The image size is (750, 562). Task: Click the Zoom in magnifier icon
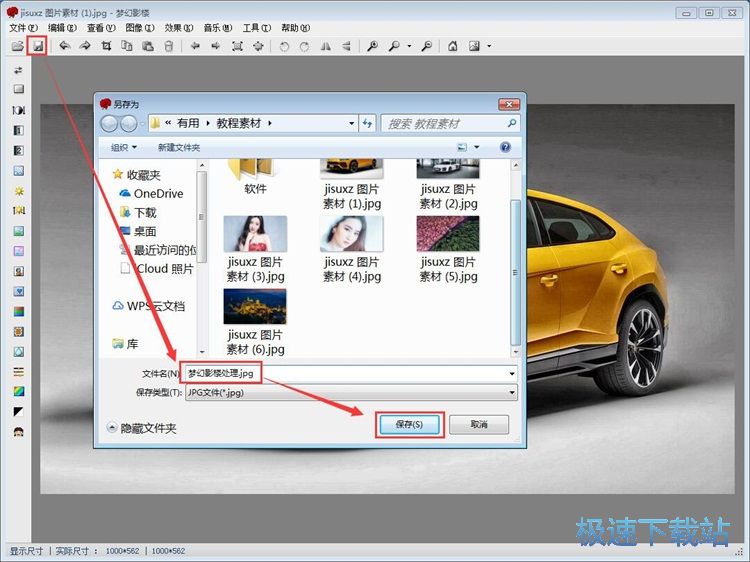tap(372, 46)
